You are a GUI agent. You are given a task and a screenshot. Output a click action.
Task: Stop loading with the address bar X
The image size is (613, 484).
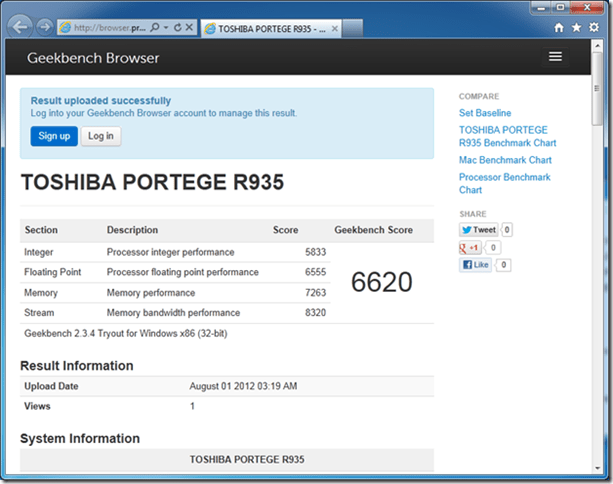(189, 27)
